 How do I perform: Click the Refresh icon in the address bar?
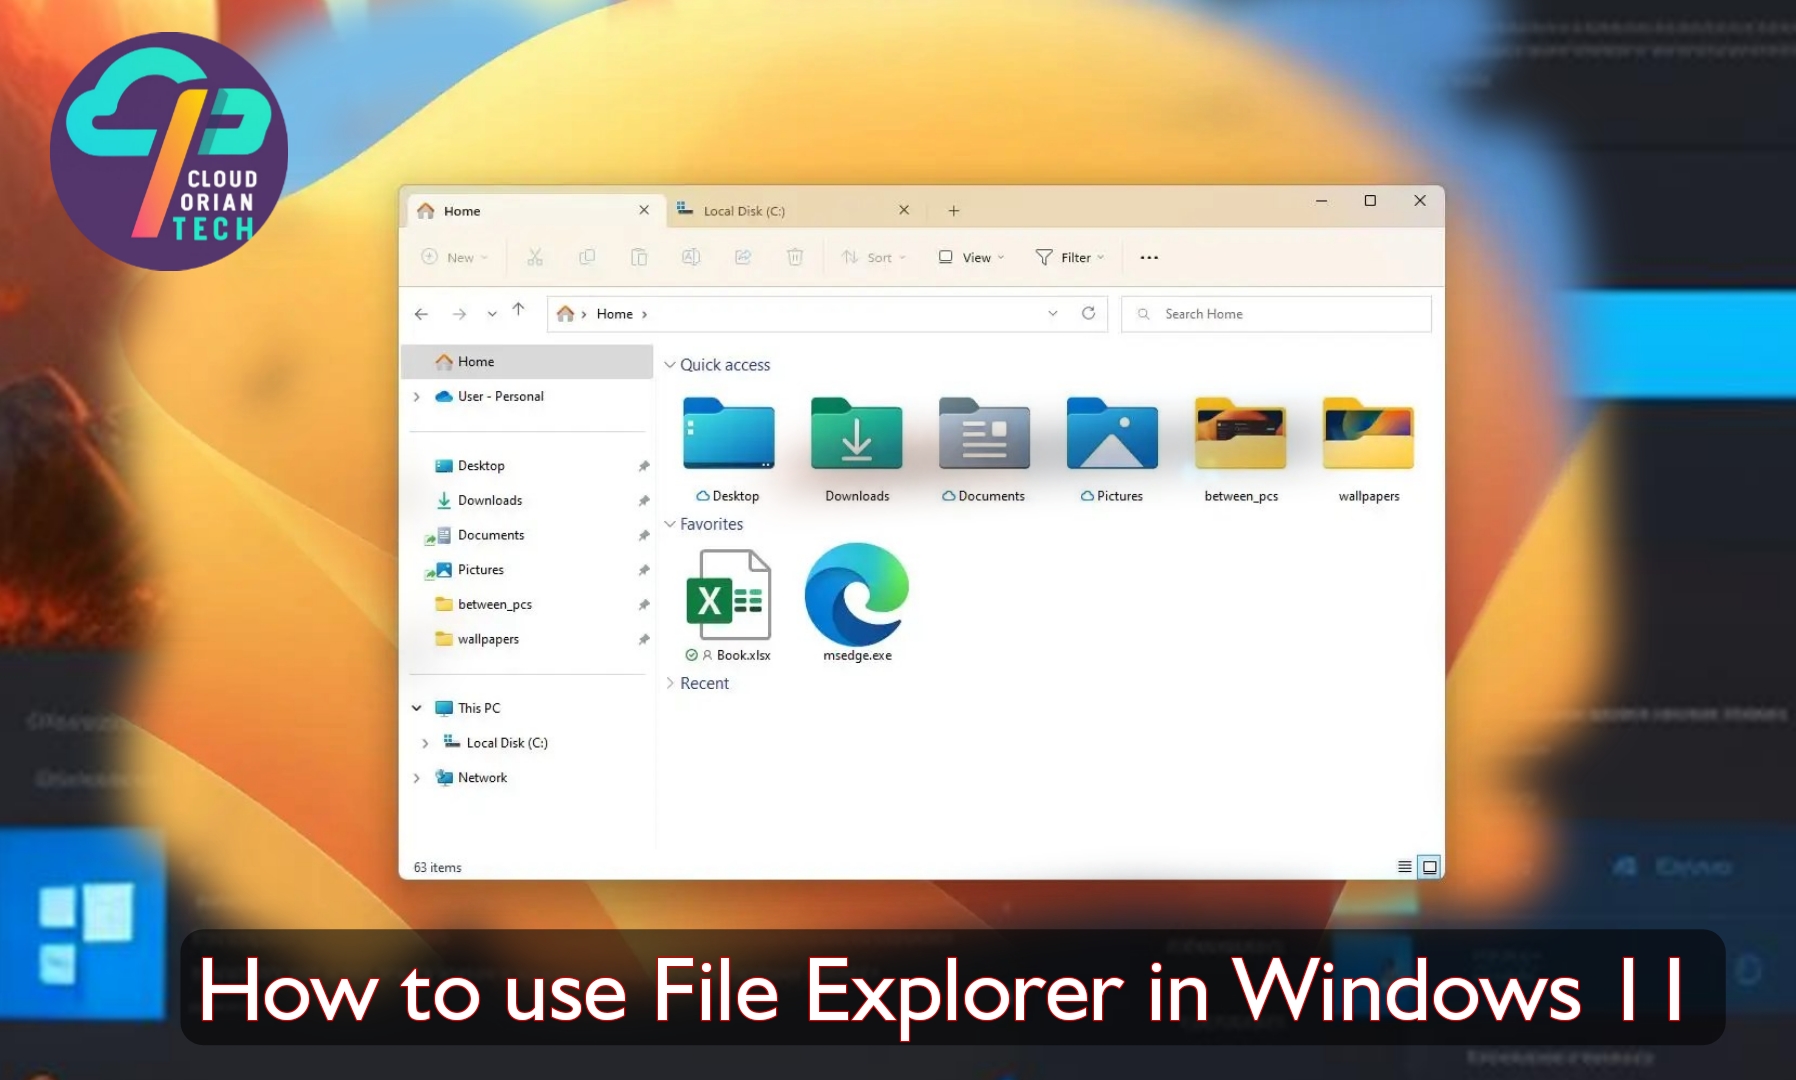tap(1089, 313)
